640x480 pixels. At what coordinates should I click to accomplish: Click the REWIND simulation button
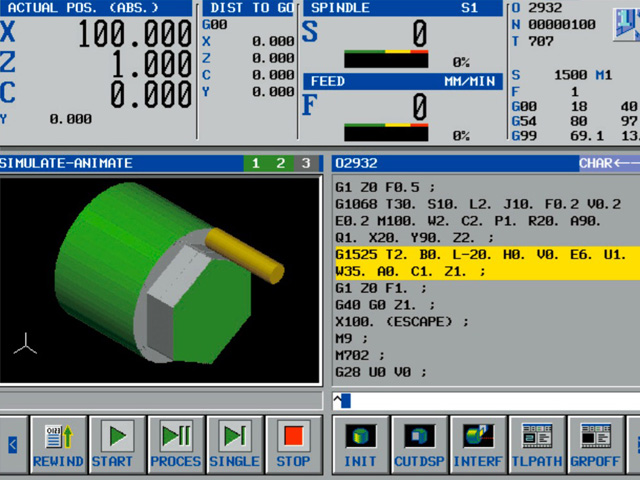58,445
